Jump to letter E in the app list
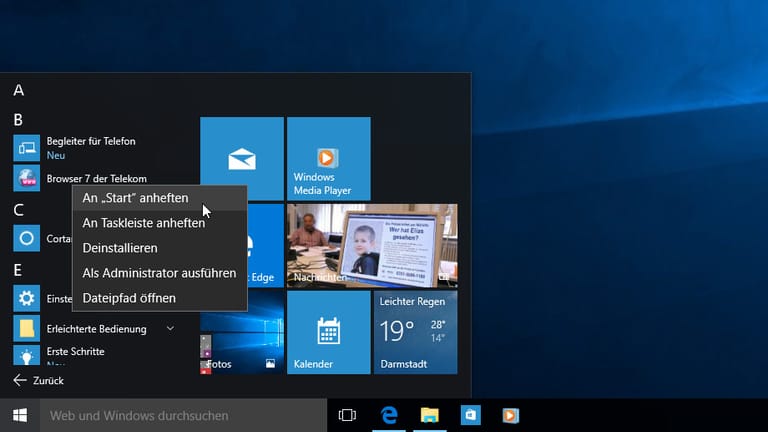Screen dimensions: 768x432 tap(18, 270)
